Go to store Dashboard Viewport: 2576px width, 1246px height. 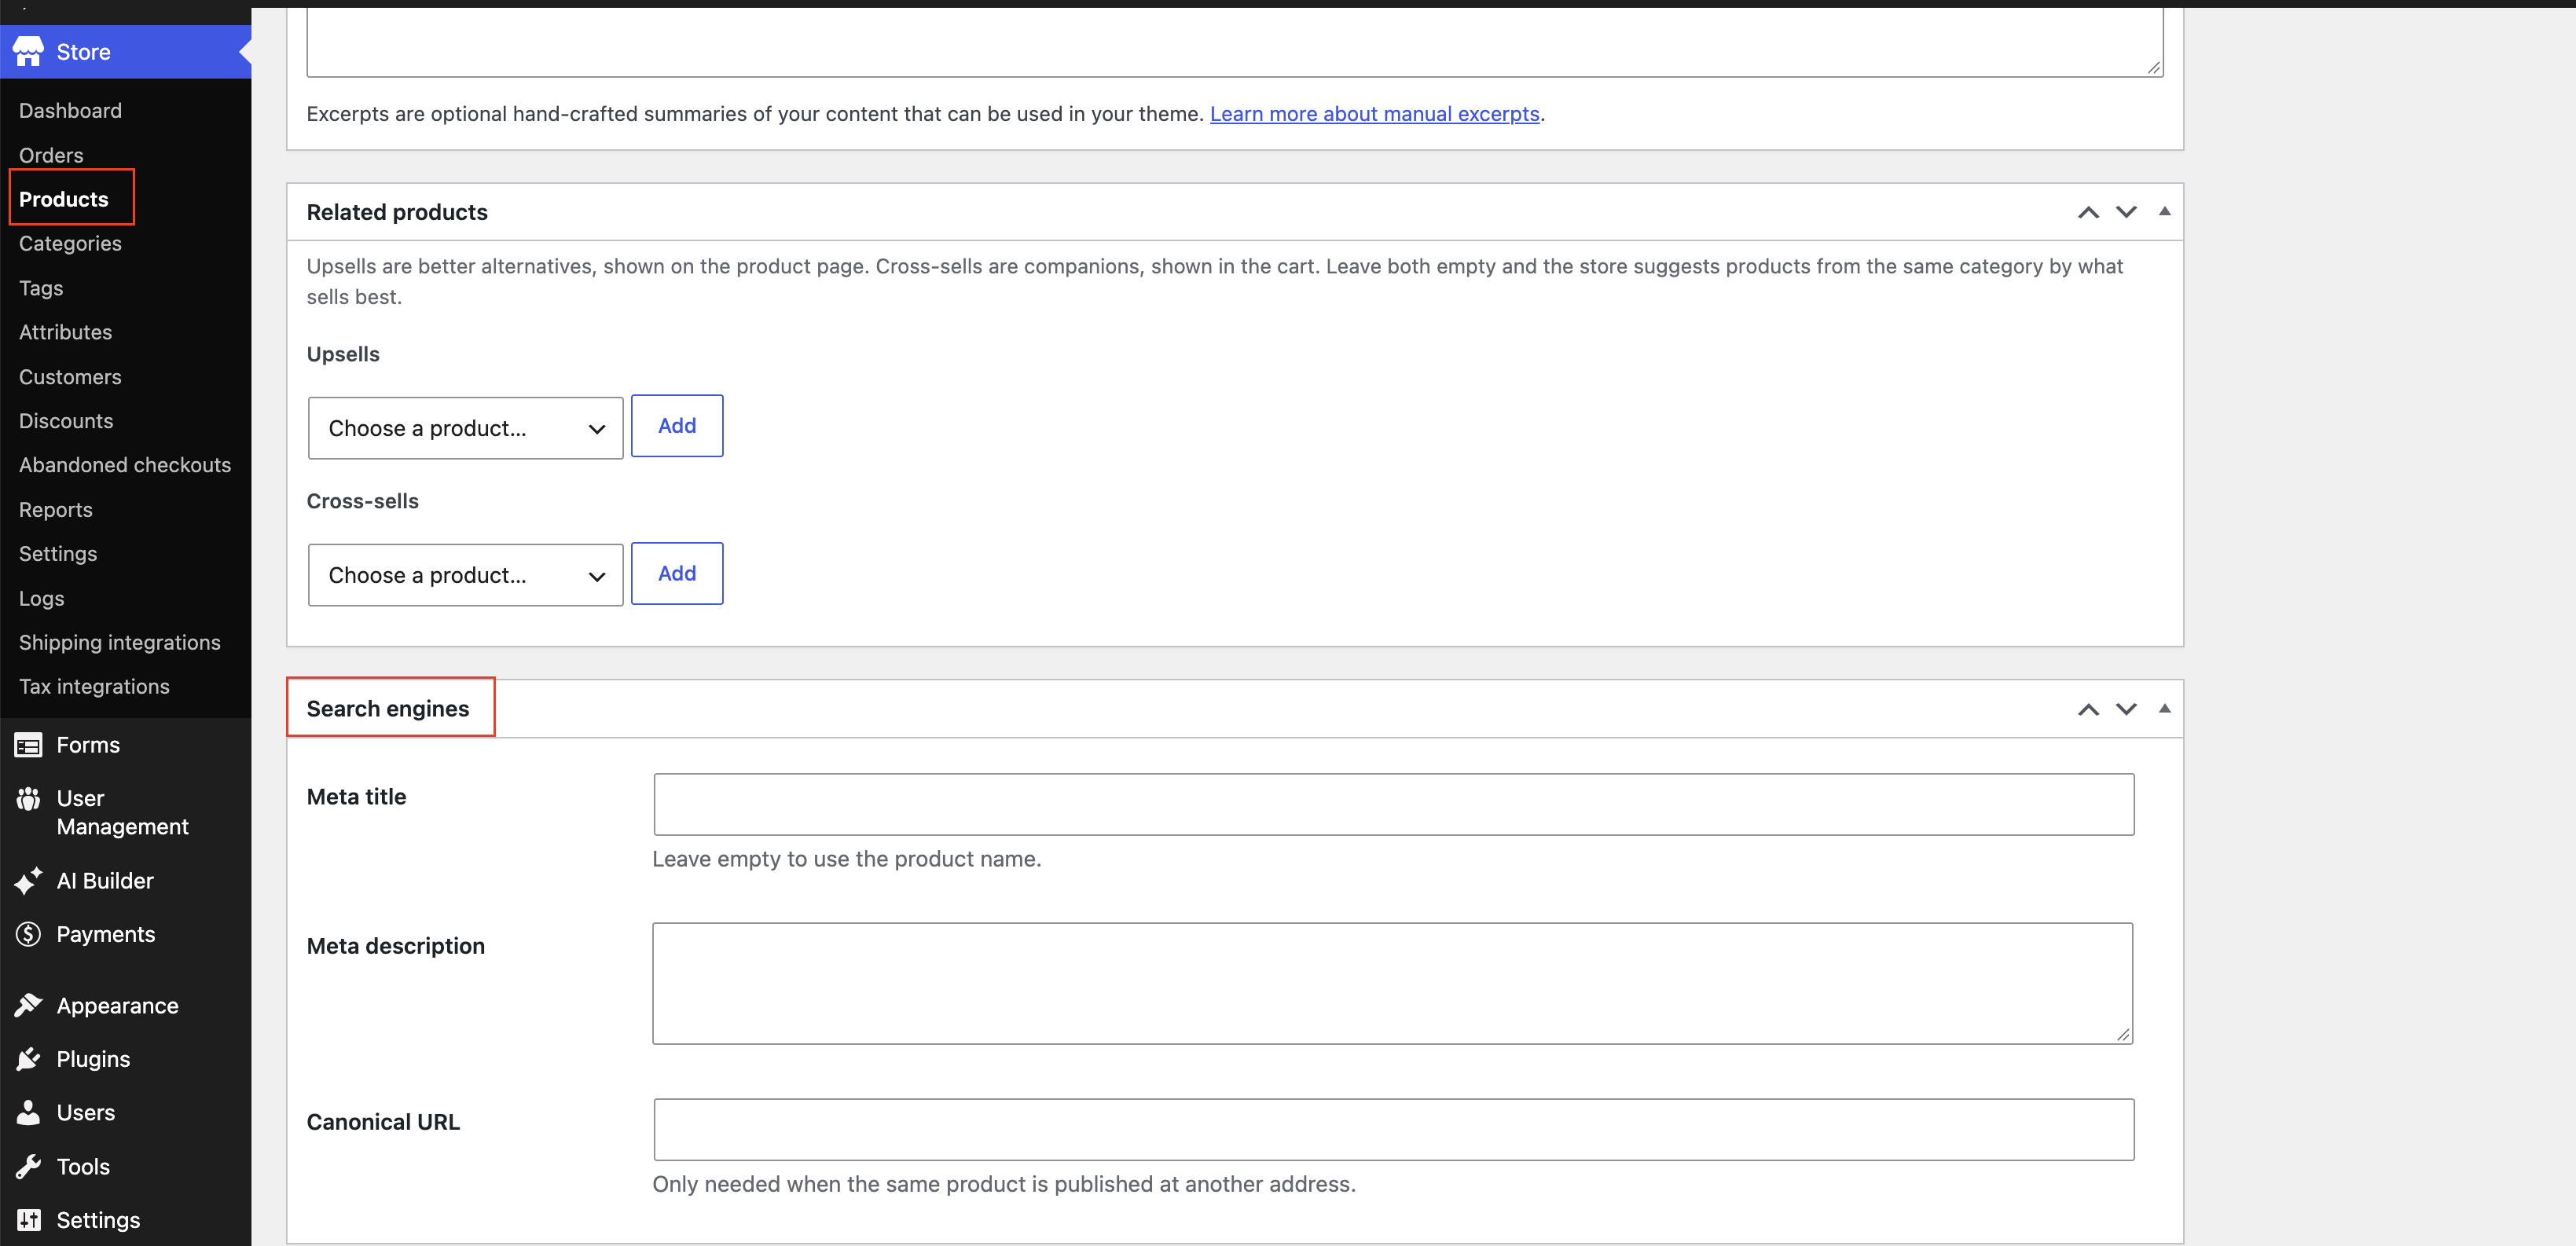tap(70, 110)
